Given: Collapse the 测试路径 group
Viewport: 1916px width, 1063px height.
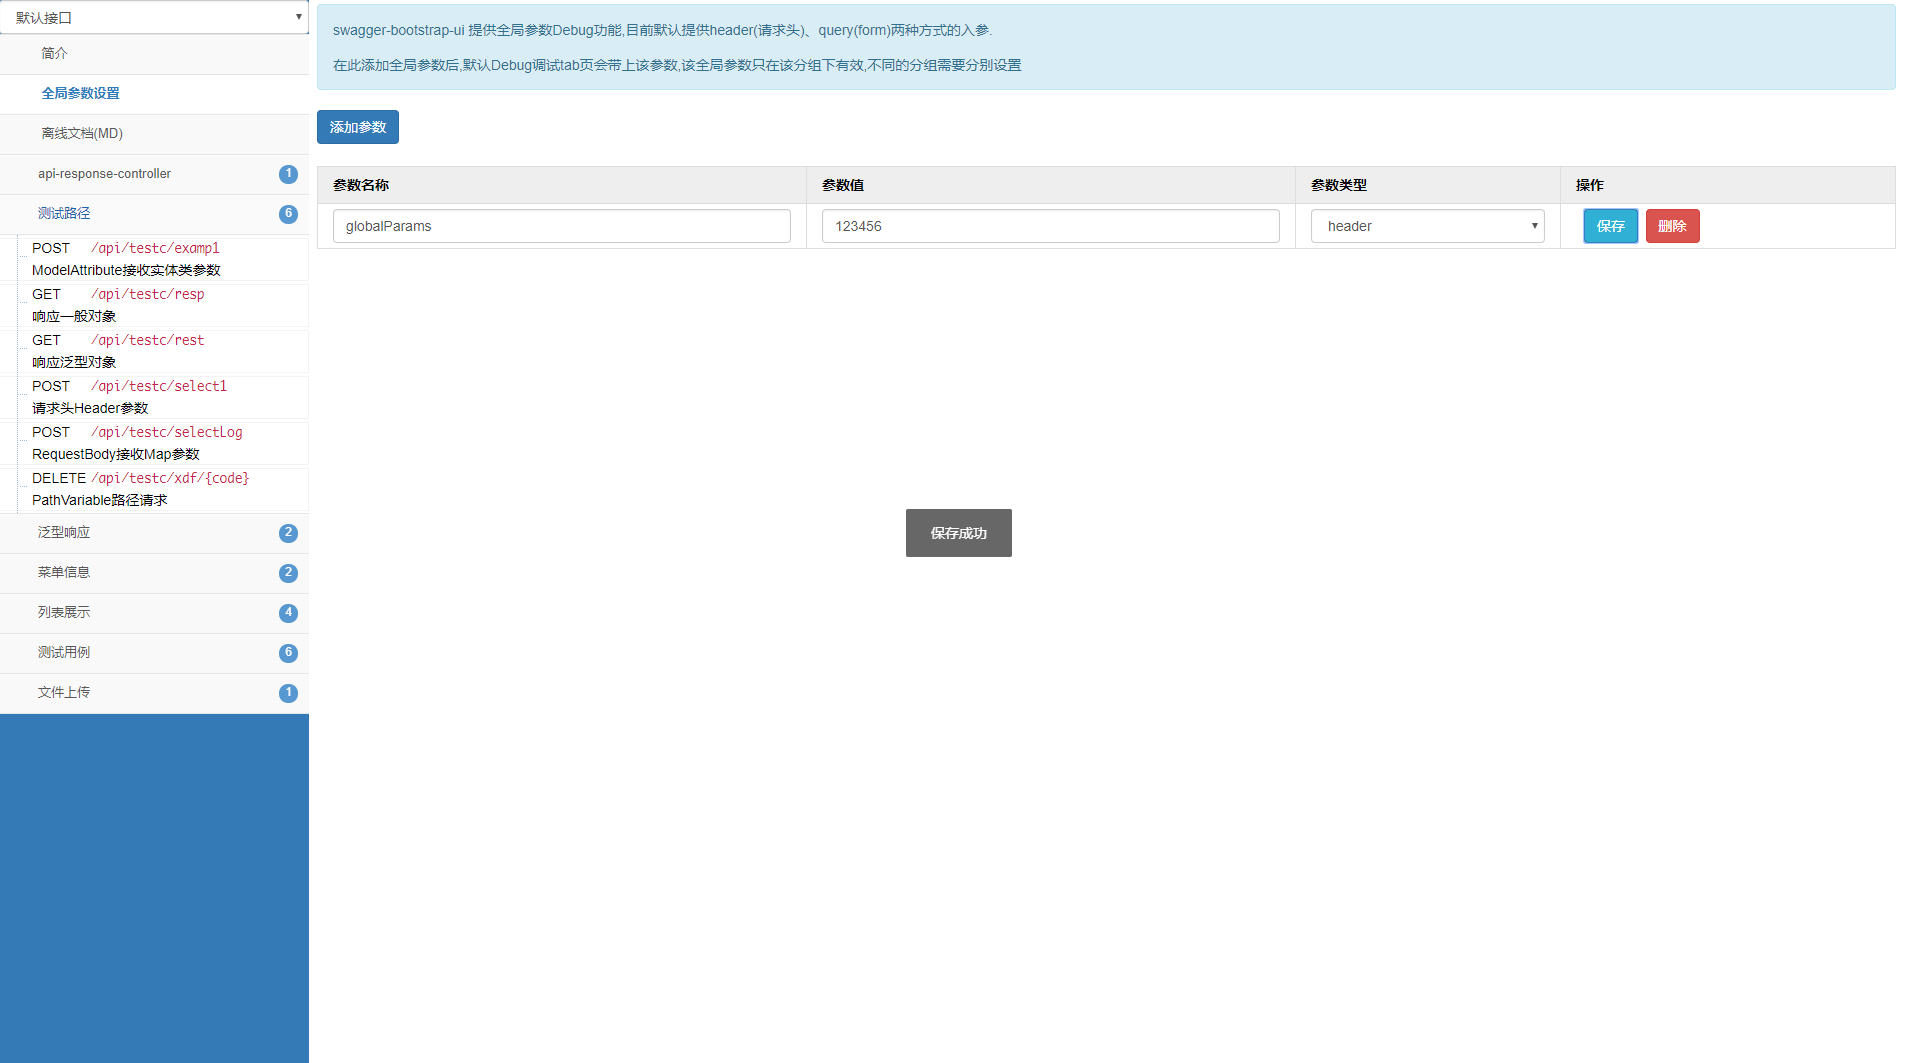Looking at the screenshot, I should pyautogui.click(x=154, y=214).
